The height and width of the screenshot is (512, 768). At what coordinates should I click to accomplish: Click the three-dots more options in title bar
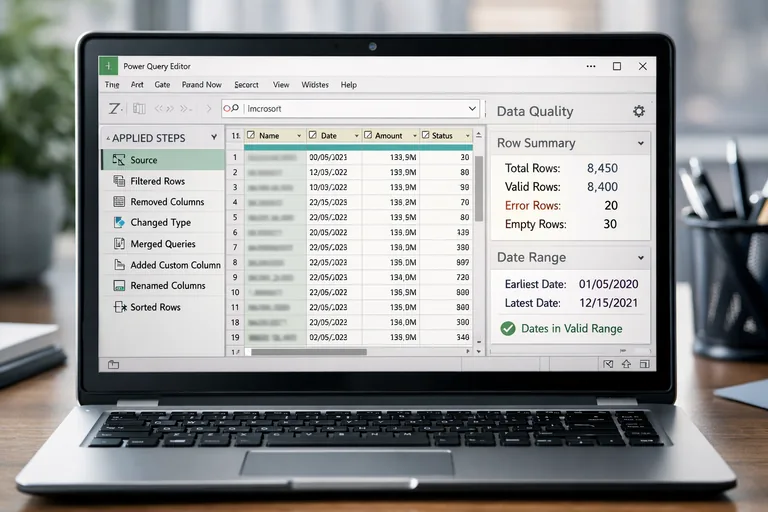point(591,66)
